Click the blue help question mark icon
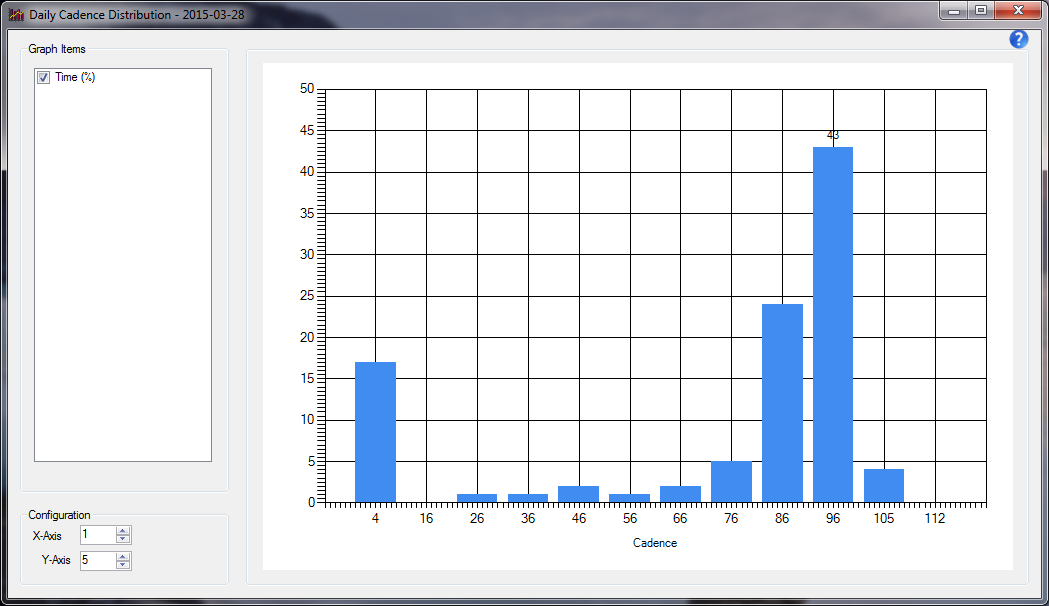 (x=1018, y=39)
